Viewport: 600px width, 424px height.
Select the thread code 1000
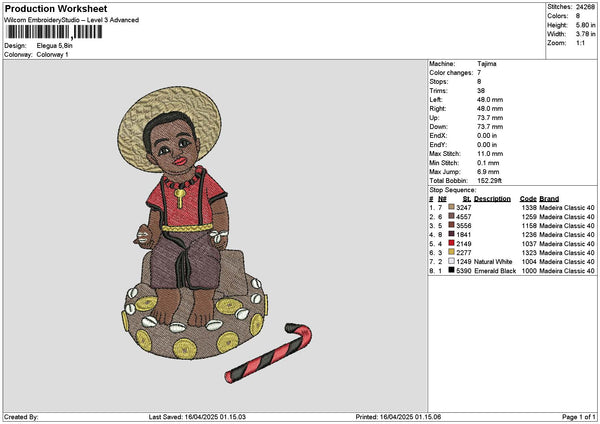(529, 271)
